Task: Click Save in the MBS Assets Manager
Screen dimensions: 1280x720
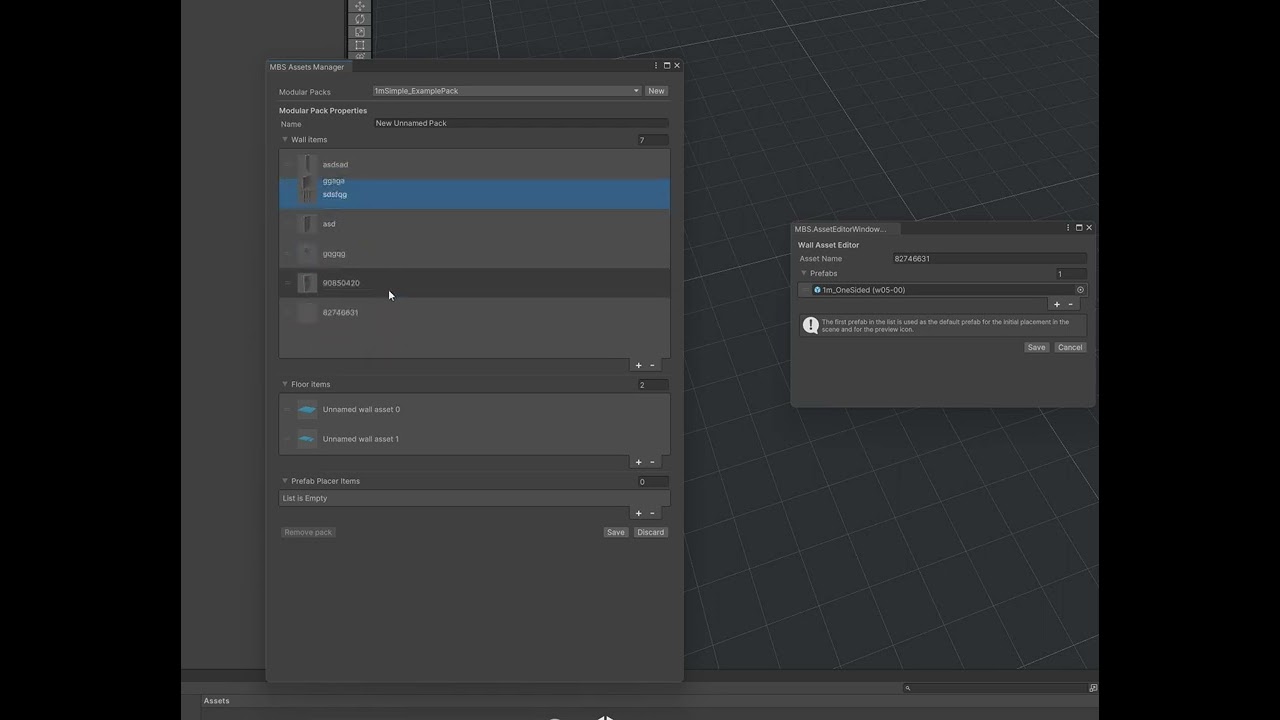Action: [615, 532]
